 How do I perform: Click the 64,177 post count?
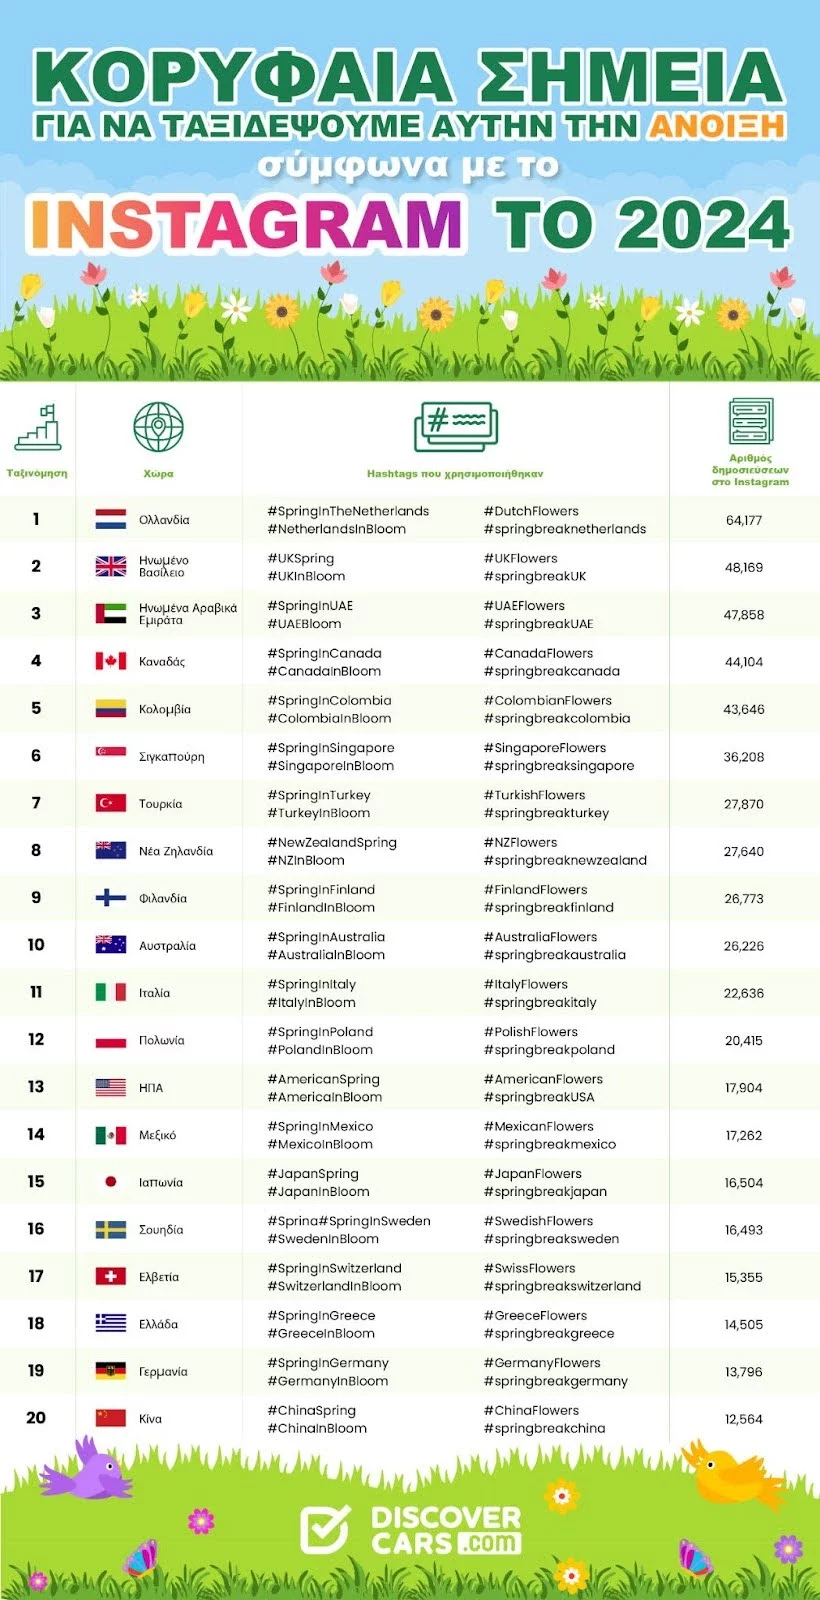(x=743, y=520)
